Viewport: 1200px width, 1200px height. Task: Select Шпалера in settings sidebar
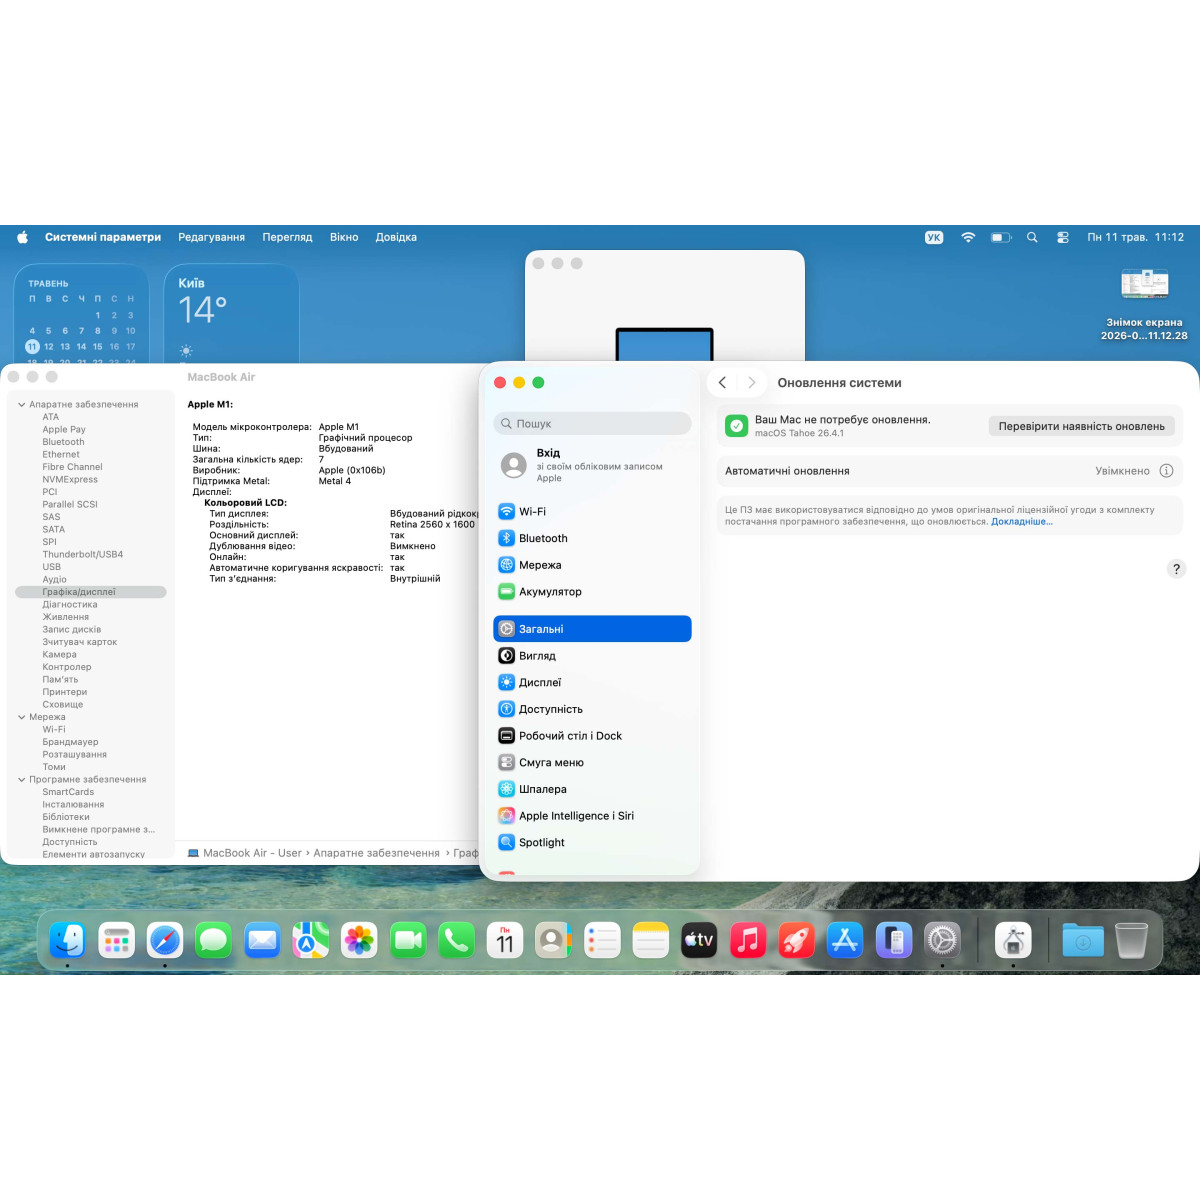[592, 789]
